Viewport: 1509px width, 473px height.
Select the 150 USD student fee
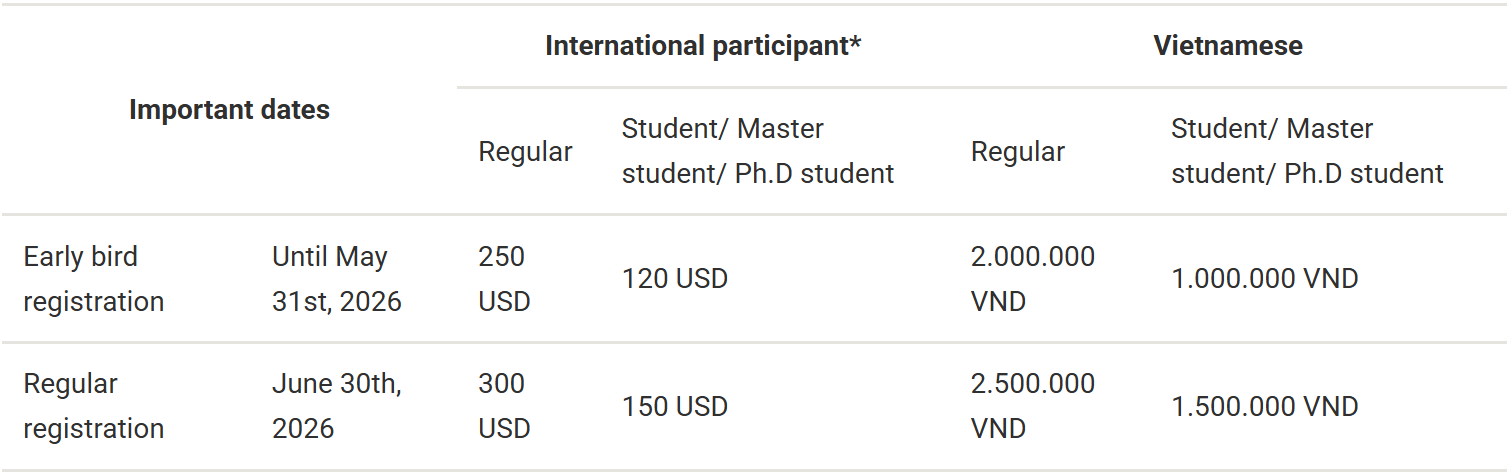coord(675,407)
